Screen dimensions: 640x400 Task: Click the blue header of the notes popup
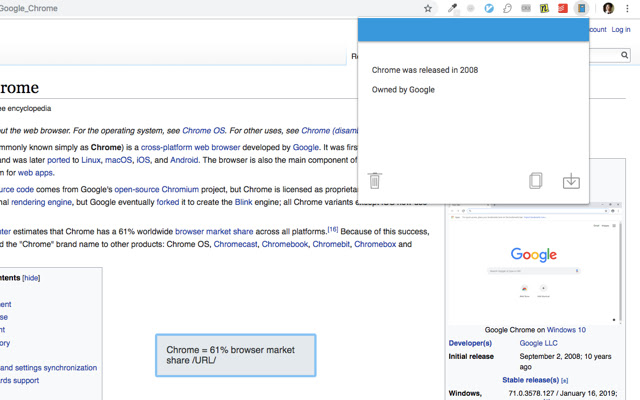point(473,29)
